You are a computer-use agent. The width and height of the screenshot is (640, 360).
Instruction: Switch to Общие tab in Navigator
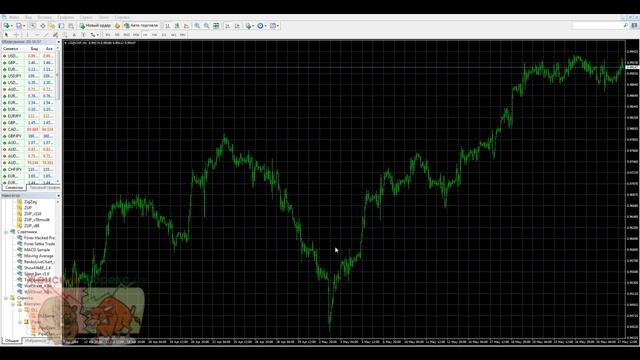[11, 340]
